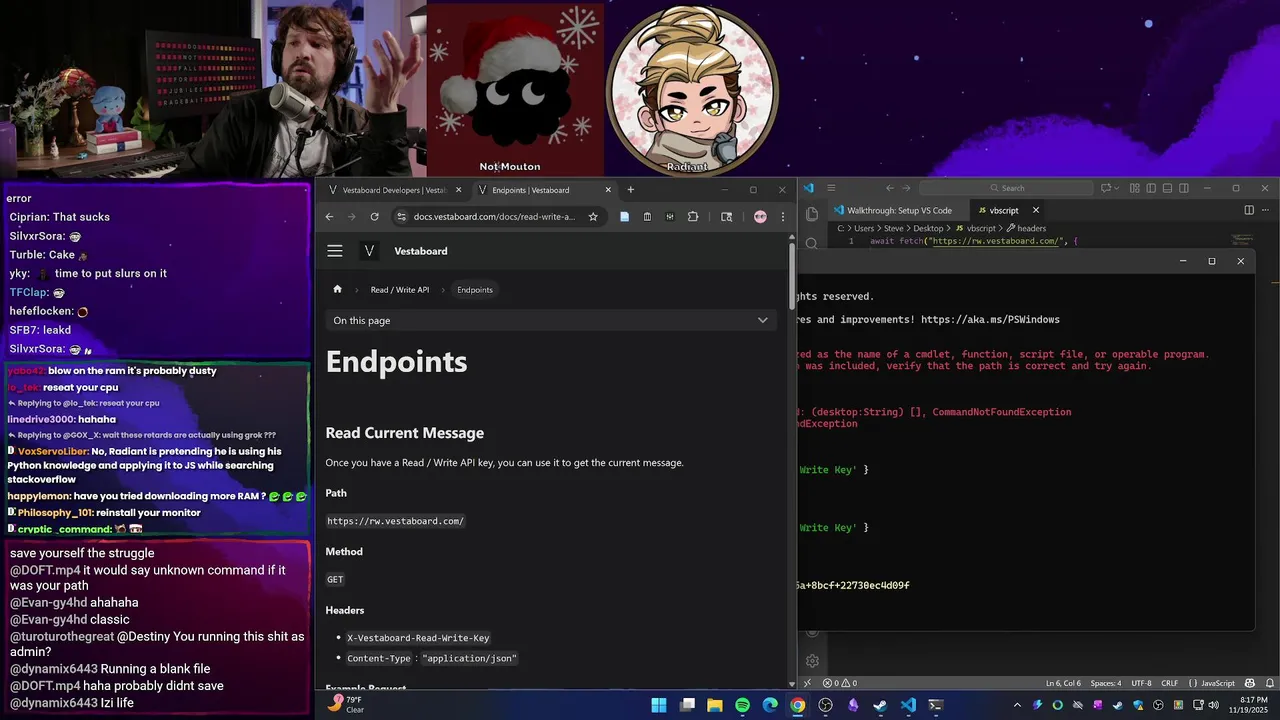Open VS Code editor more actions ellipsis
Screen dimensions: 1280x720
click(x=1265, y=210)
